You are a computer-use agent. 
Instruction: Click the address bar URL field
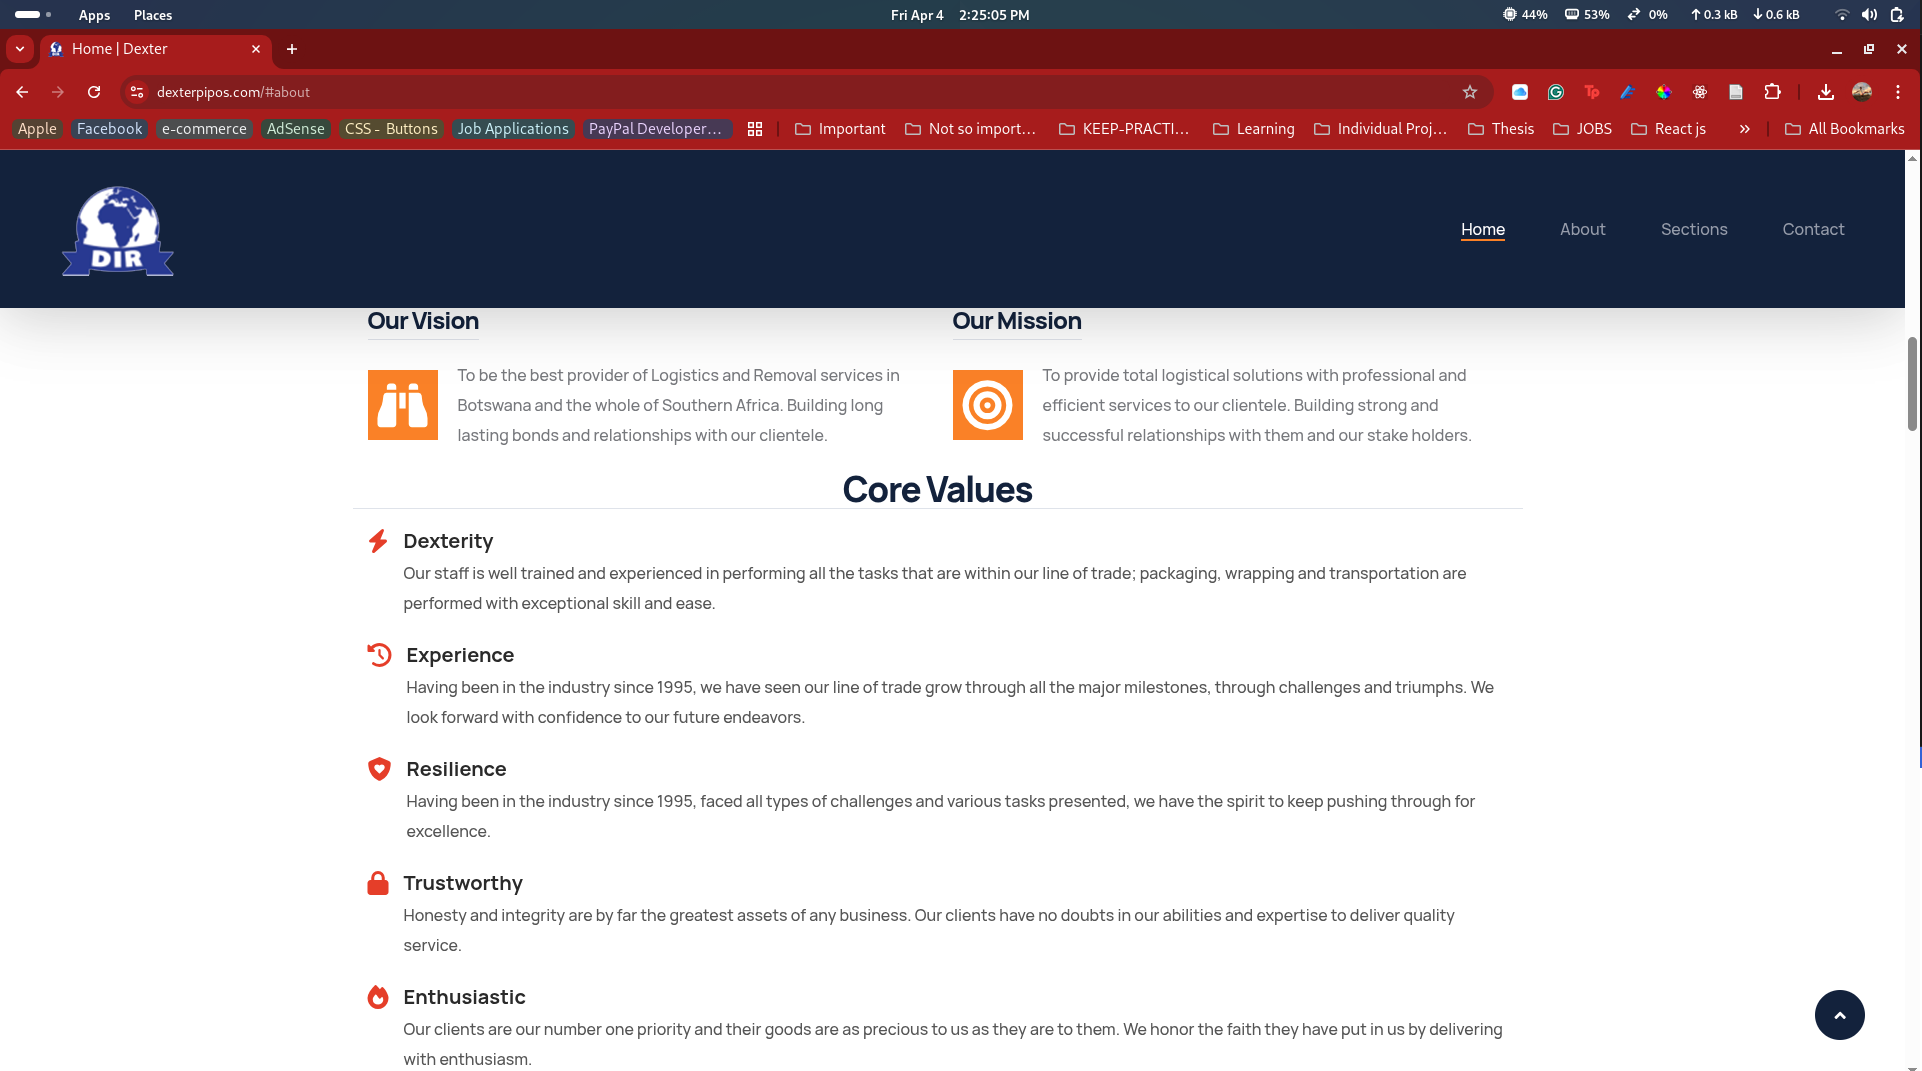(700, 92)
